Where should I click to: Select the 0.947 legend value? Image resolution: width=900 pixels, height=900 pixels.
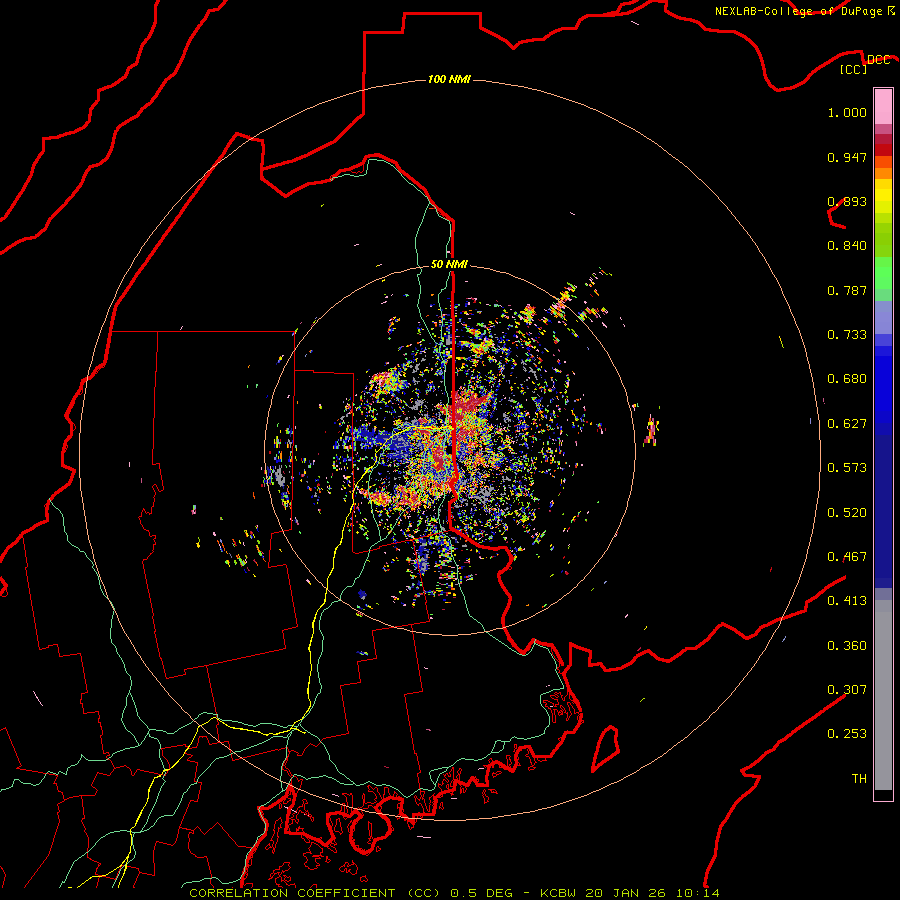(847, 157)
